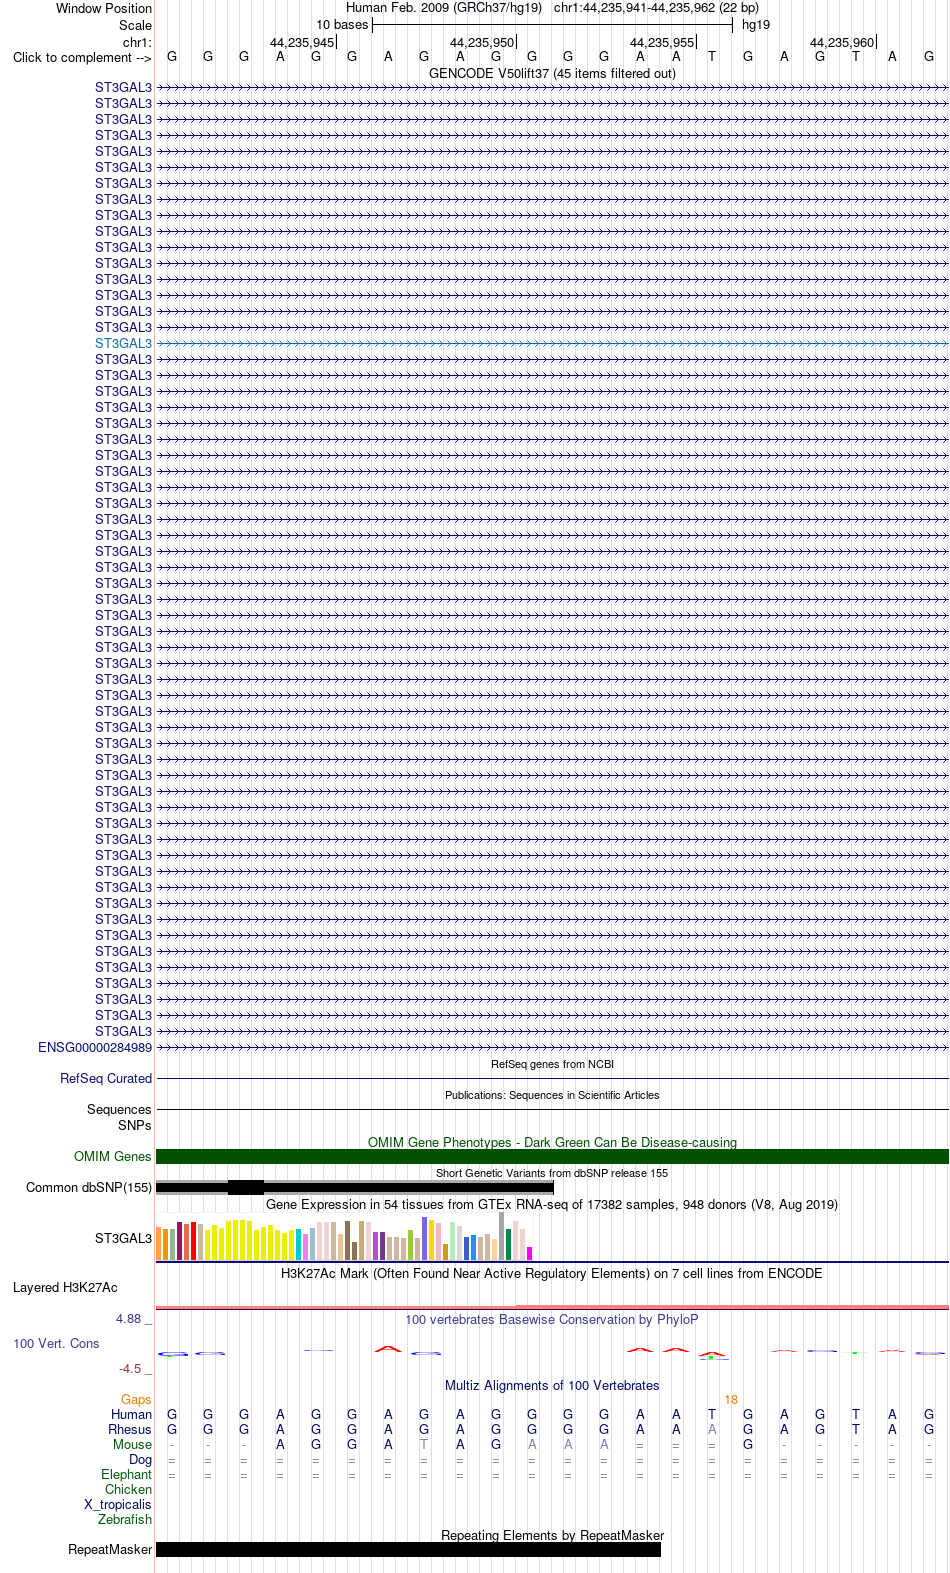Screen dimensions: 950x1573
Task: Click the ST3GAL3 GTEx expression bar chart
Action: point(344,1238)
